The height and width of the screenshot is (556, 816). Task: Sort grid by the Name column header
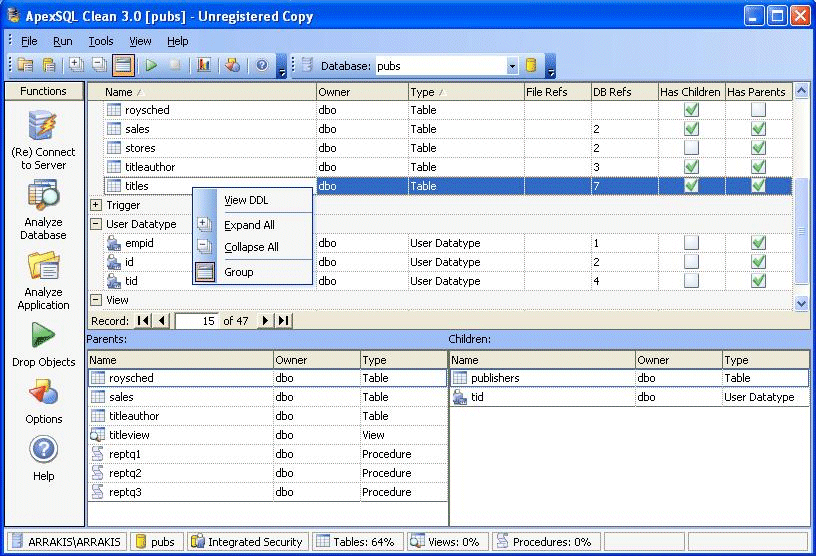(202, 92)
